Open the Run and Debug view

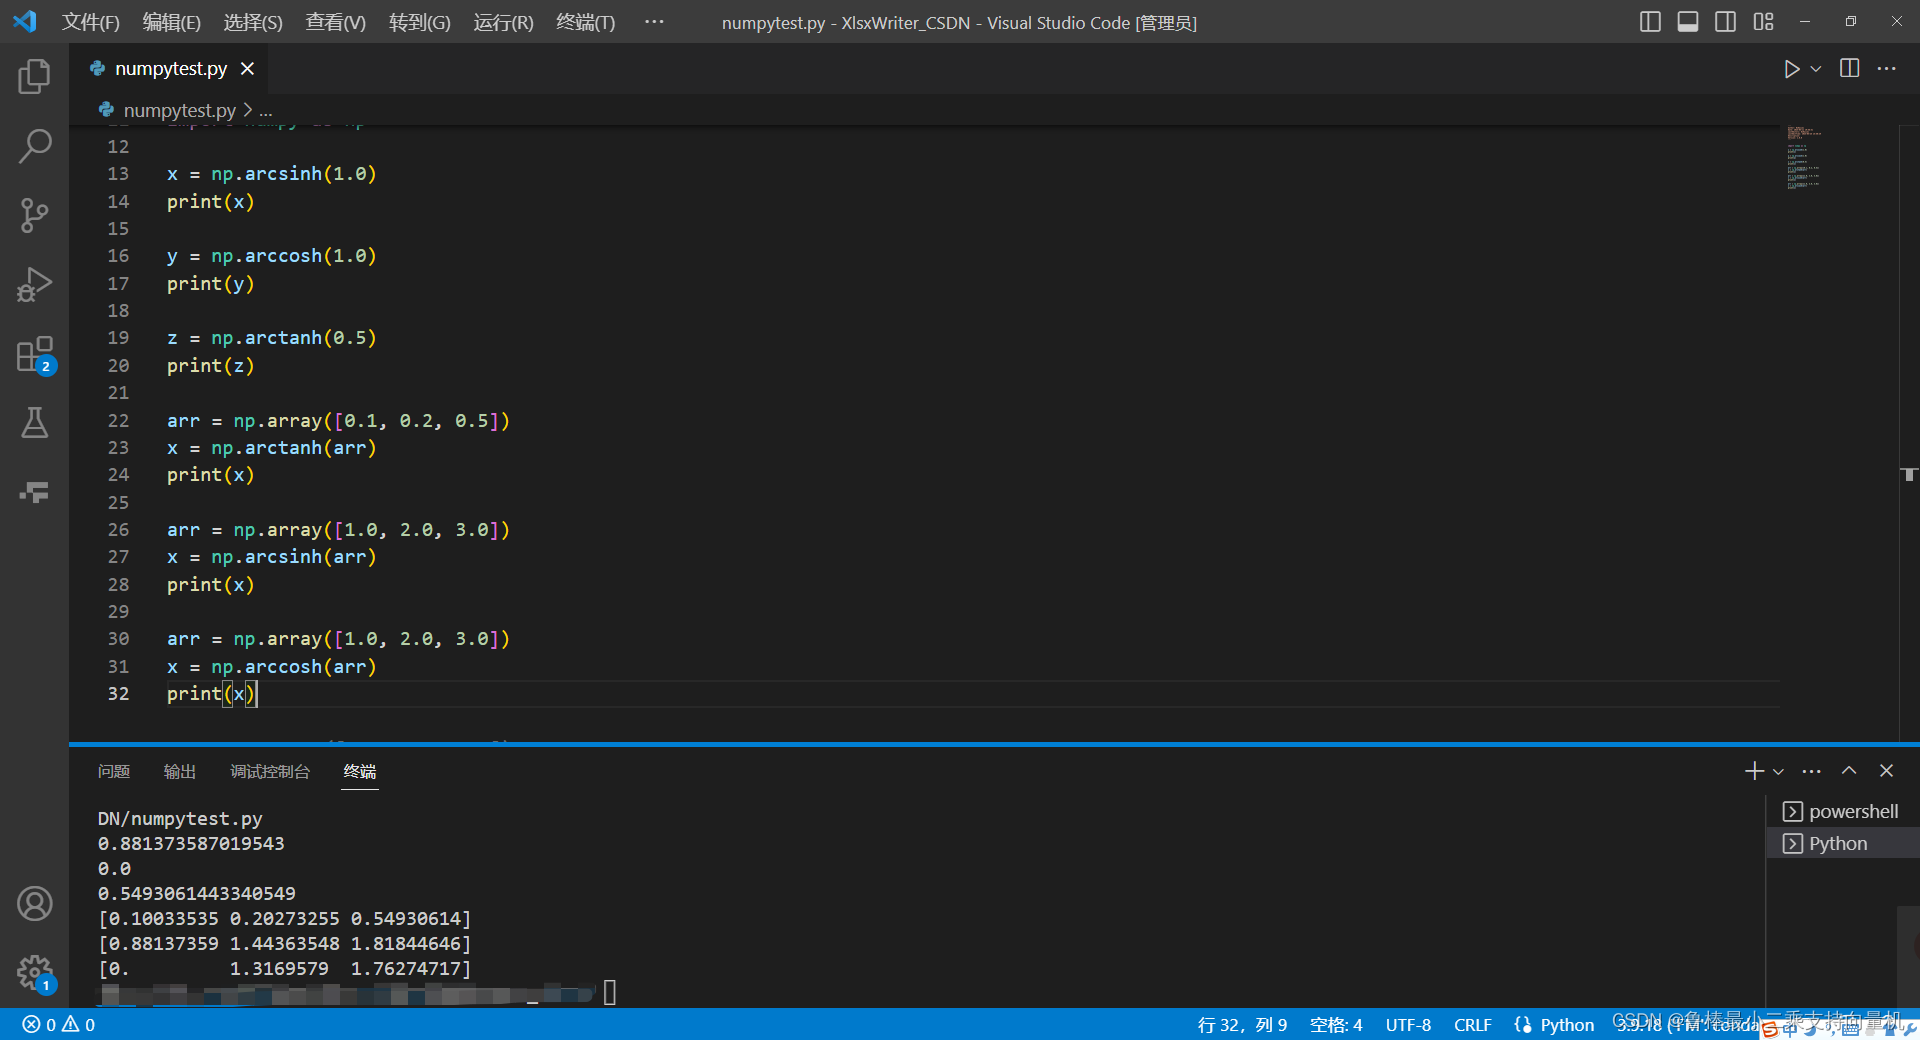(x=34, y=284)
